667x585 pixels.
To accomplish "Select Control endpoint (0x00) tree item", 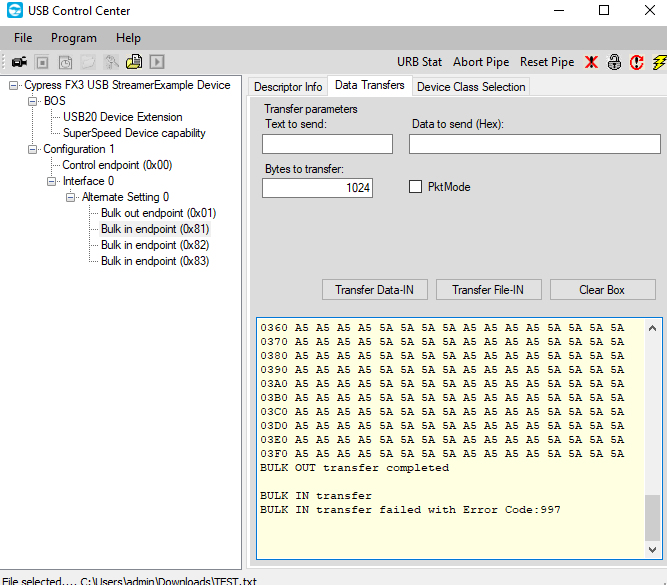I will (117, 165).
